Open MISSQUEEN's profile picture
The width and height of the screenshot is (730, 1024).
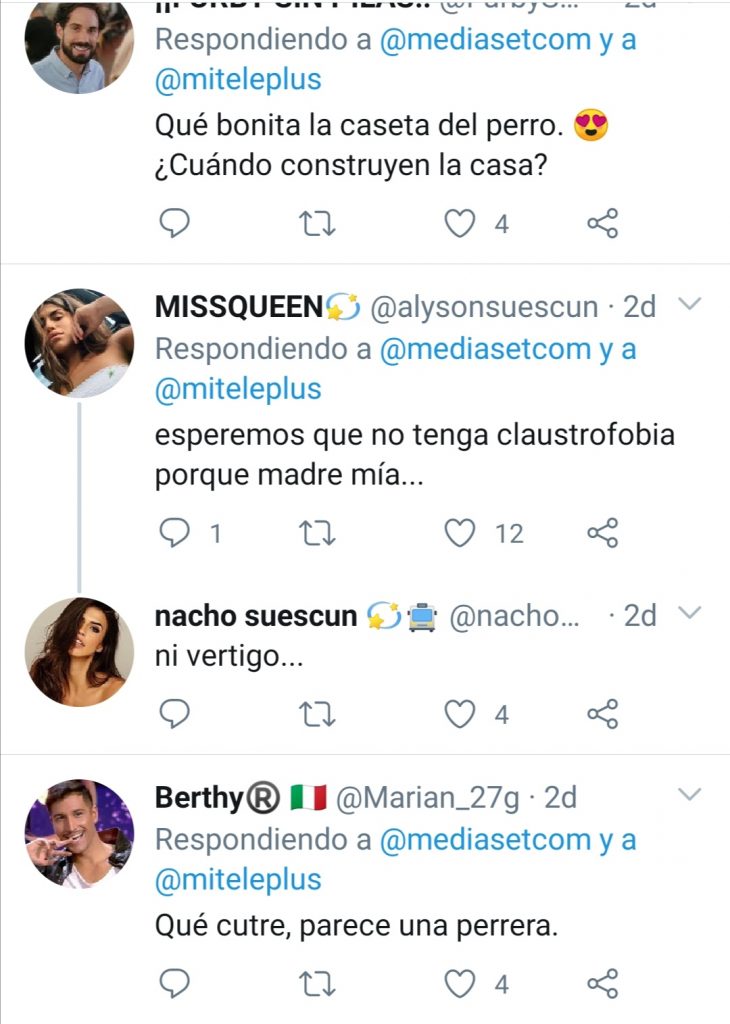pos(79,343)
